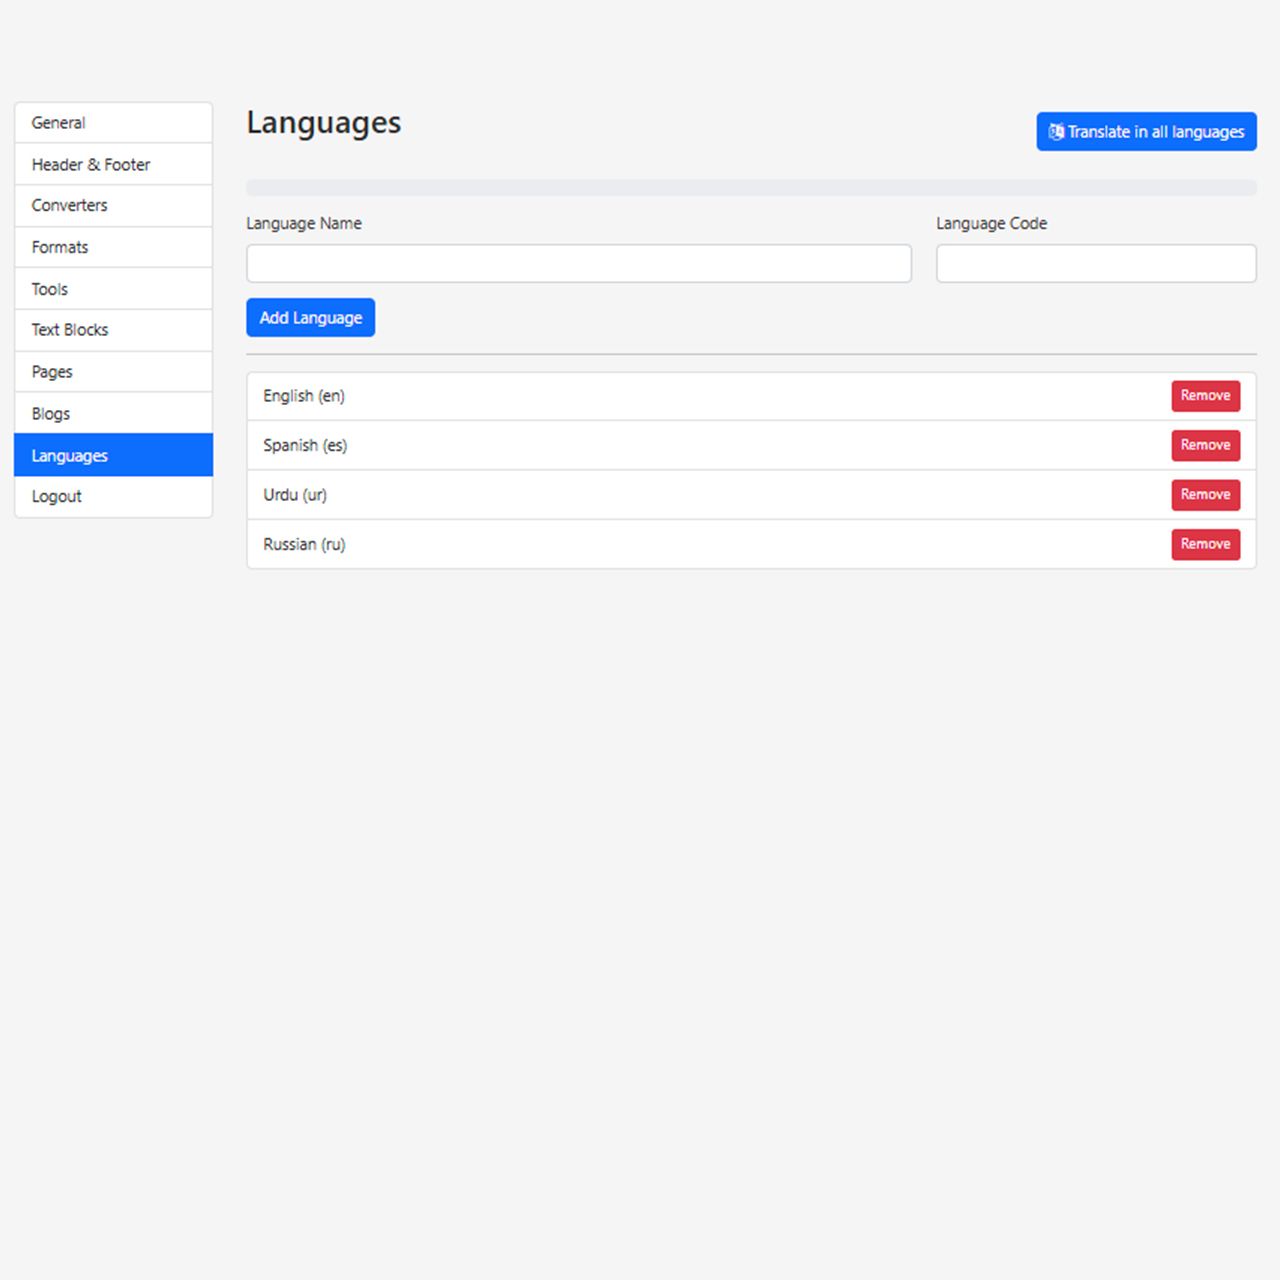Focus the Language Code input field
The height and width of the screenshot is (1280, 1280).
[1096, 263]
